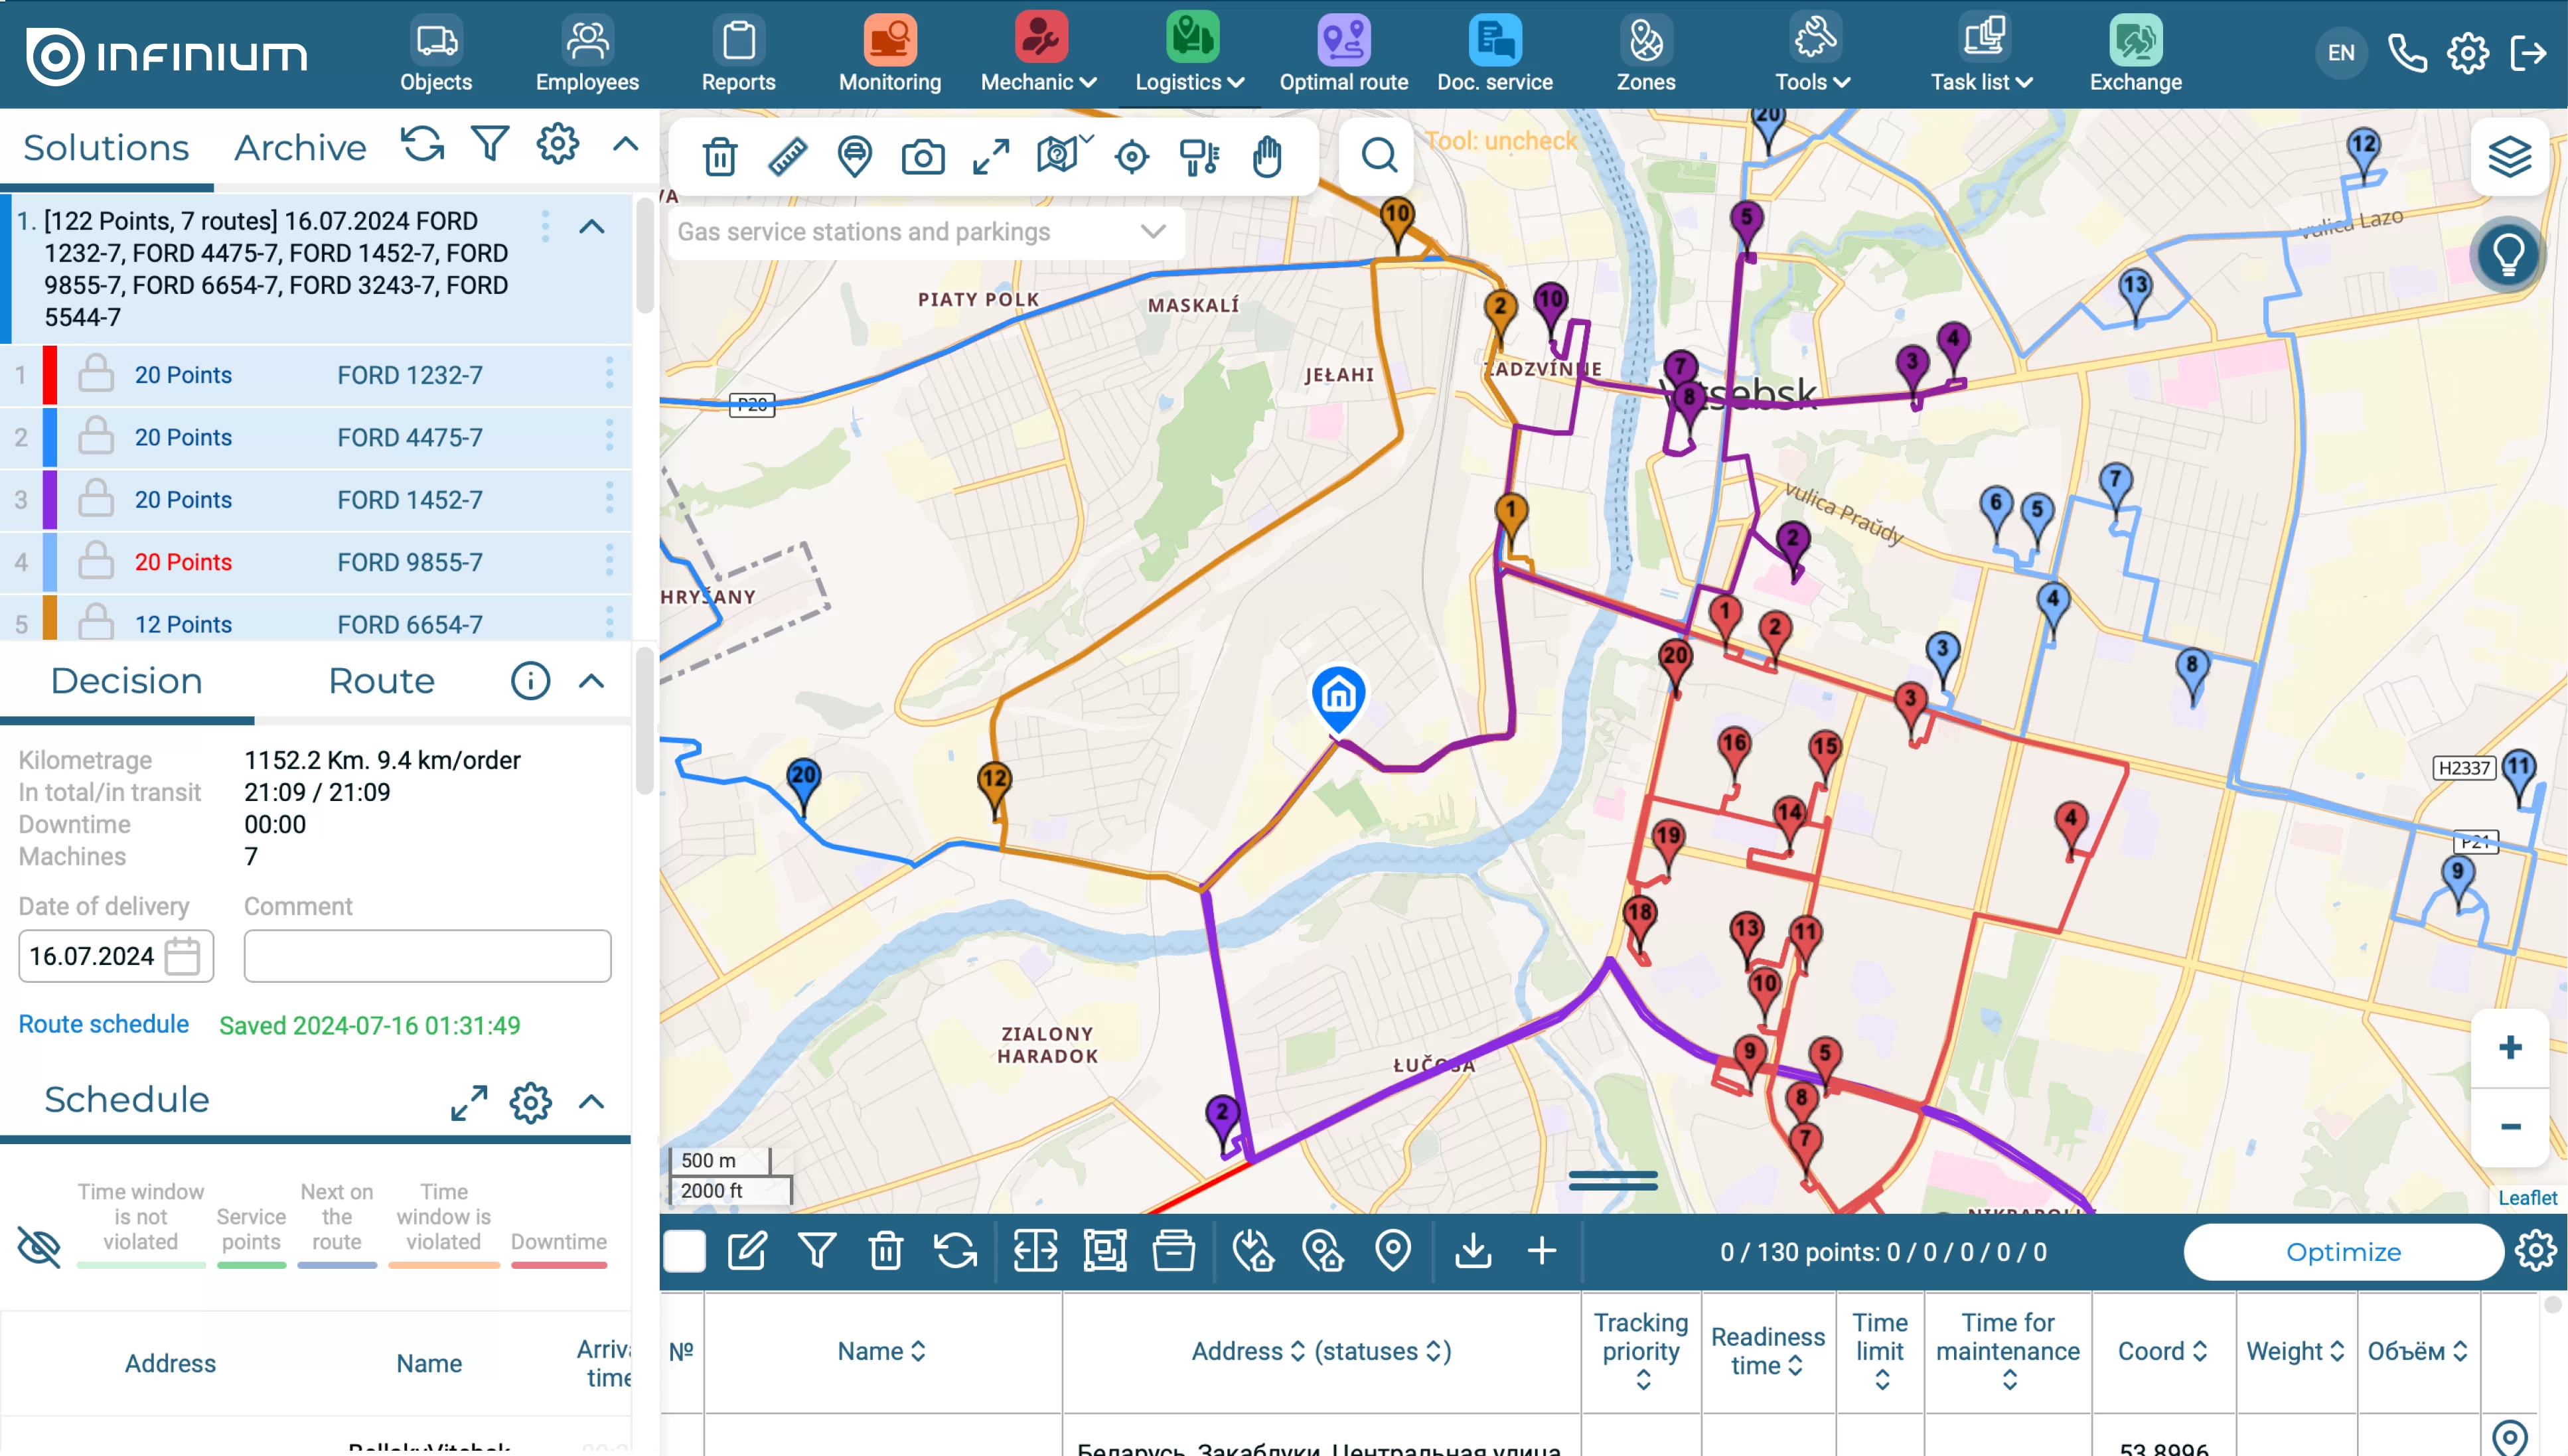Open the Task list dropdown menu

pos(1982,54)
